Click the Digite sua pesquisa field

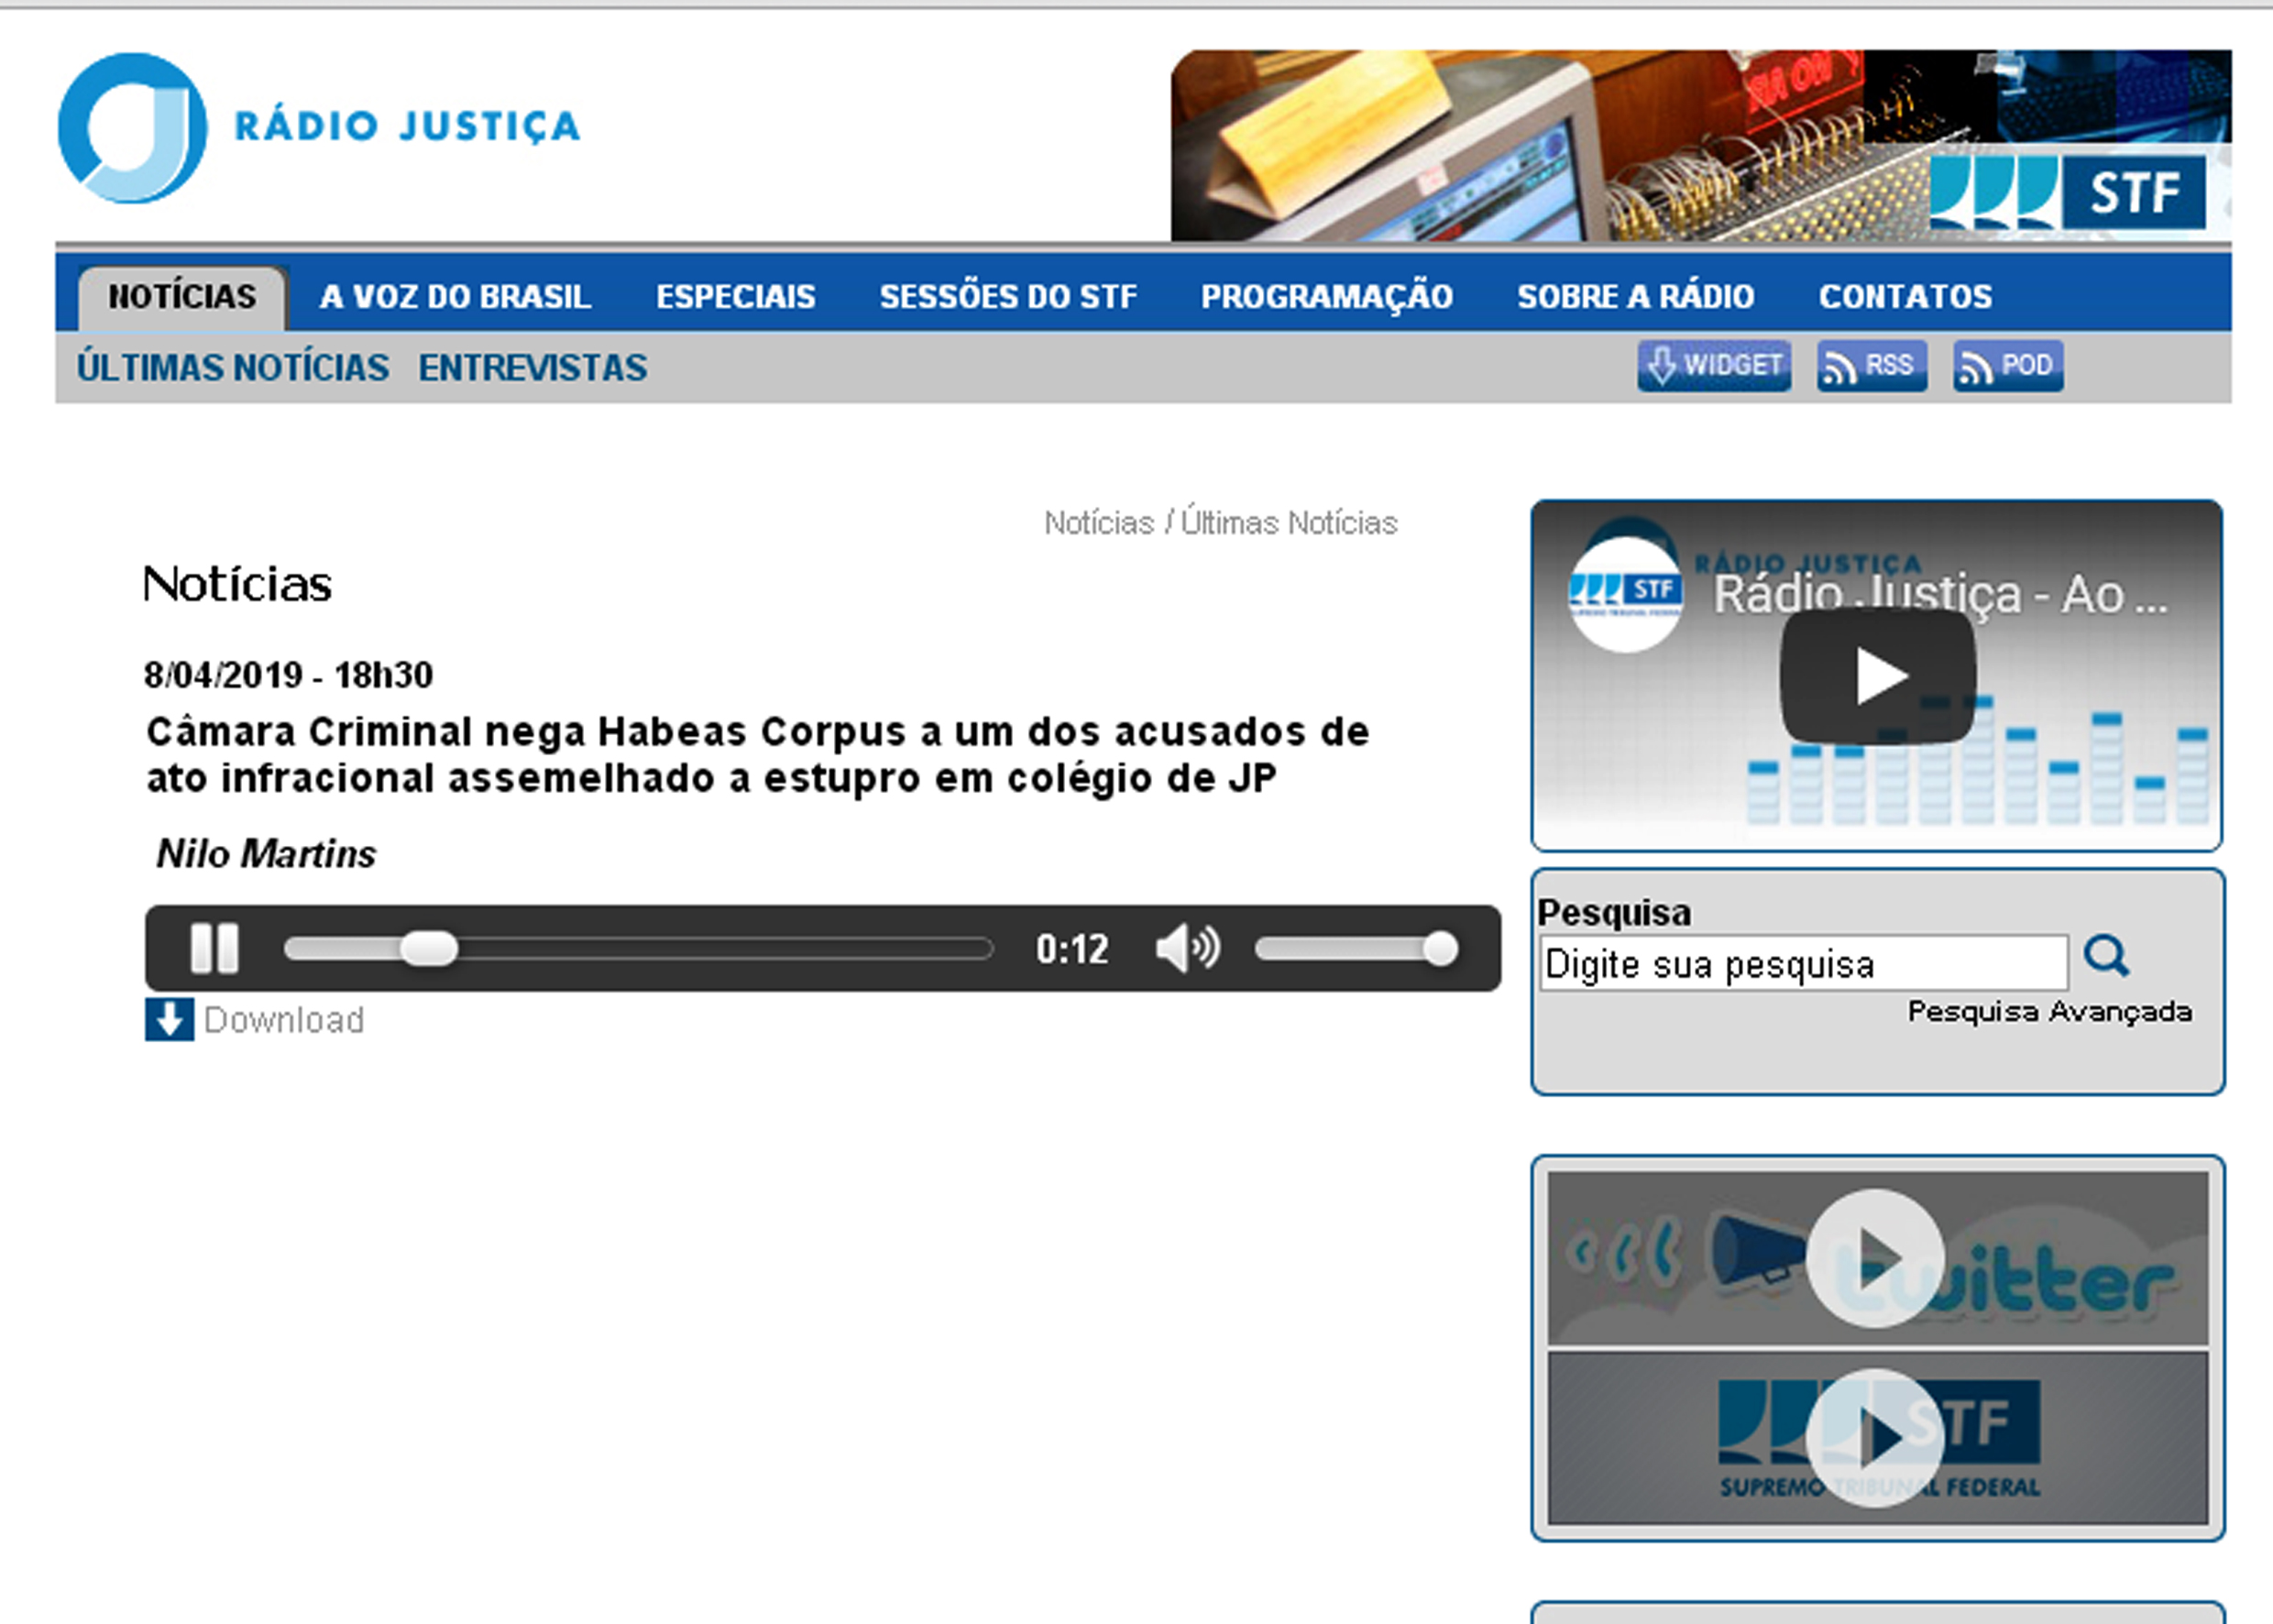[x=1803, y=964]
